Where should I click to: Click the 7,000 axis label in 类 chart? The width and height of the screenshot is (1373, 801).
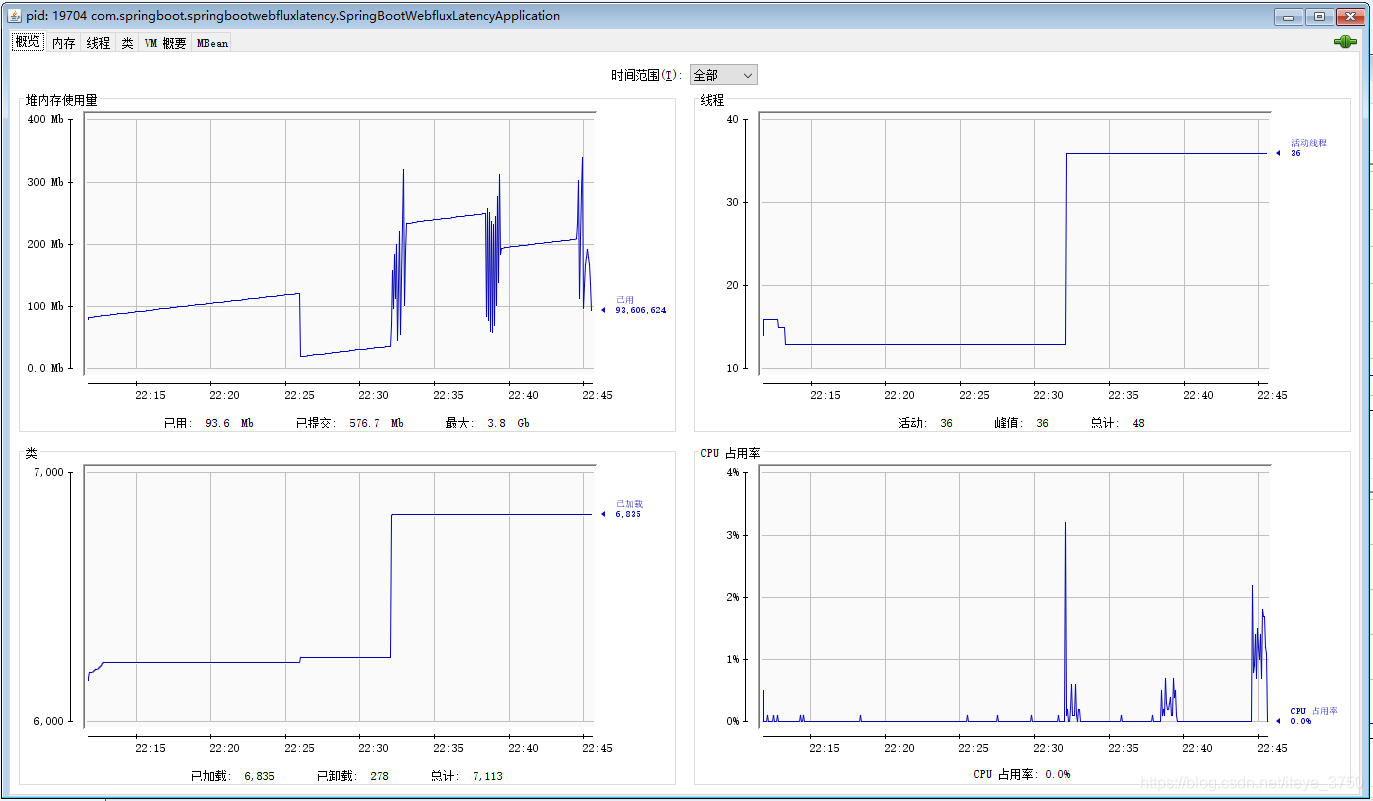tap(49, 472)
